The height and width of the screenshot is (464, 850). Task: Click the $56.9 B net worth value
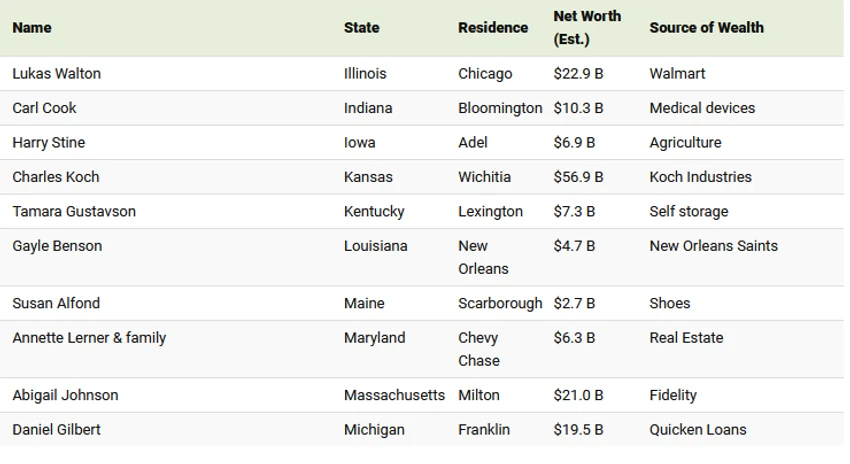click(578, 177)
